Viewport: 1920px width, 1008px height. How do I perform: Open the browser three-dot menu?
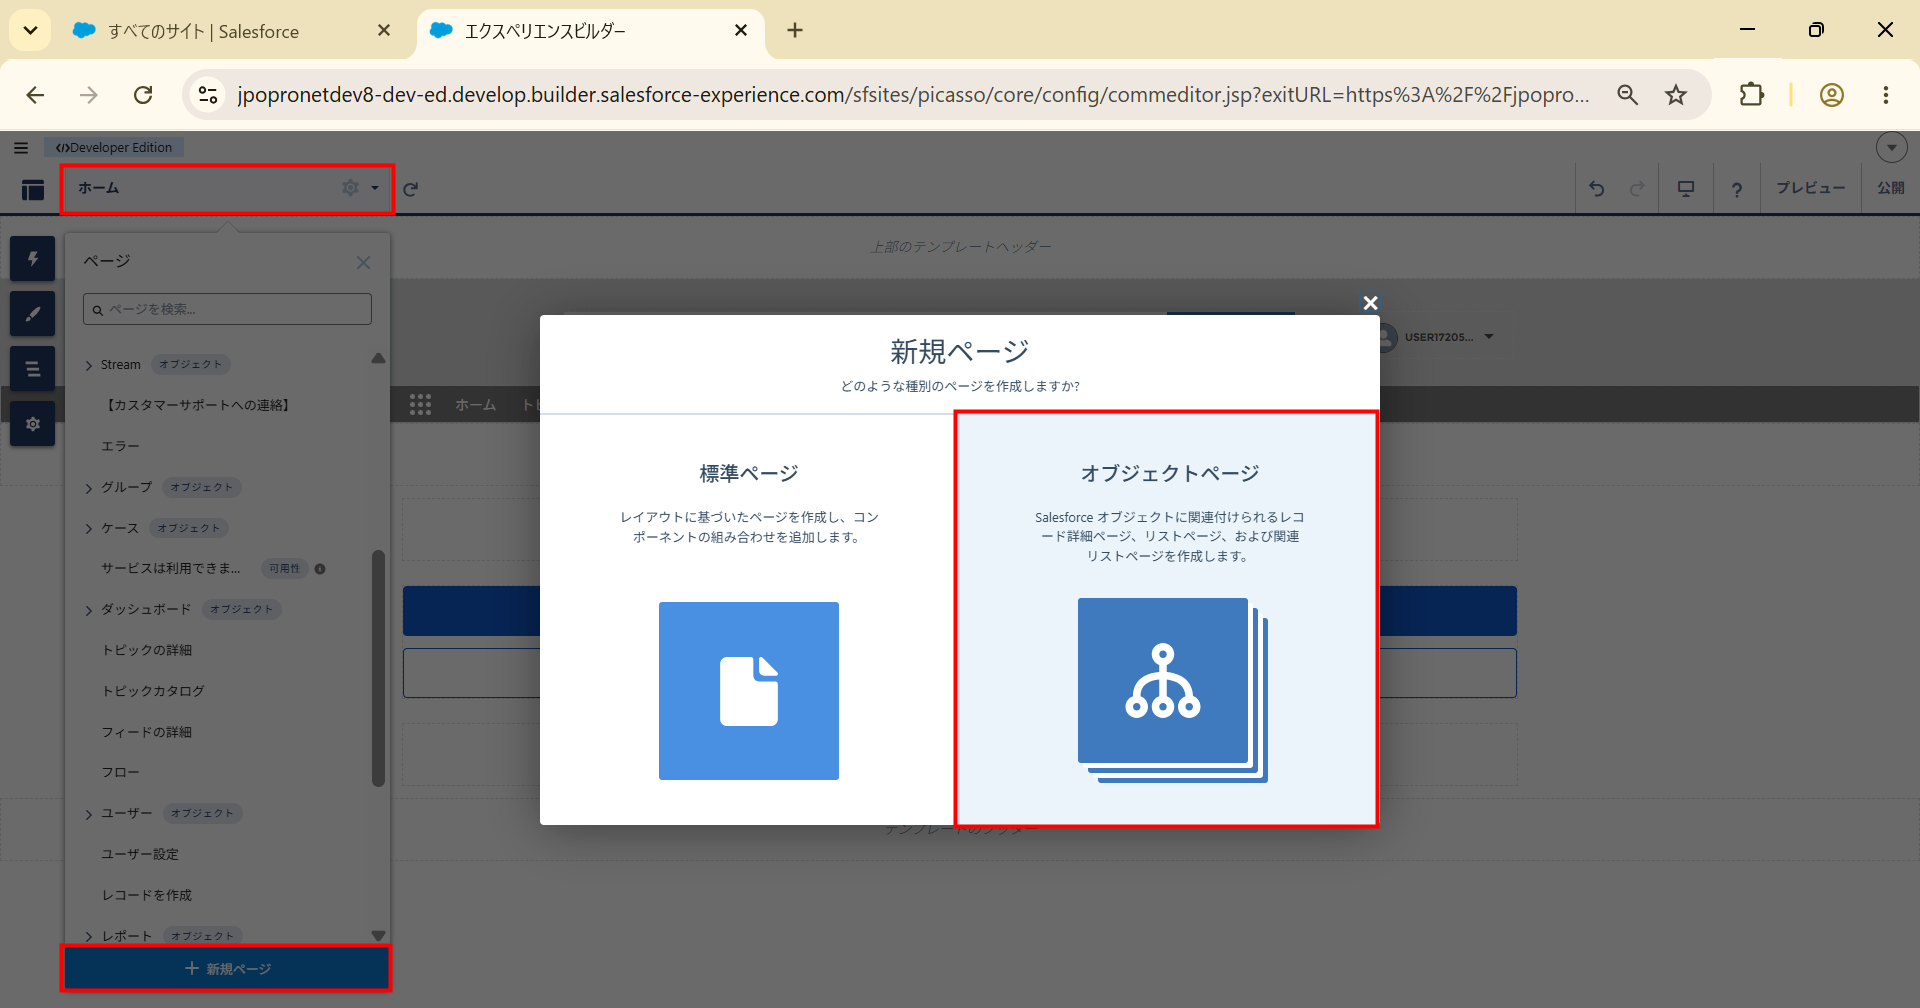pos(1886,95)
